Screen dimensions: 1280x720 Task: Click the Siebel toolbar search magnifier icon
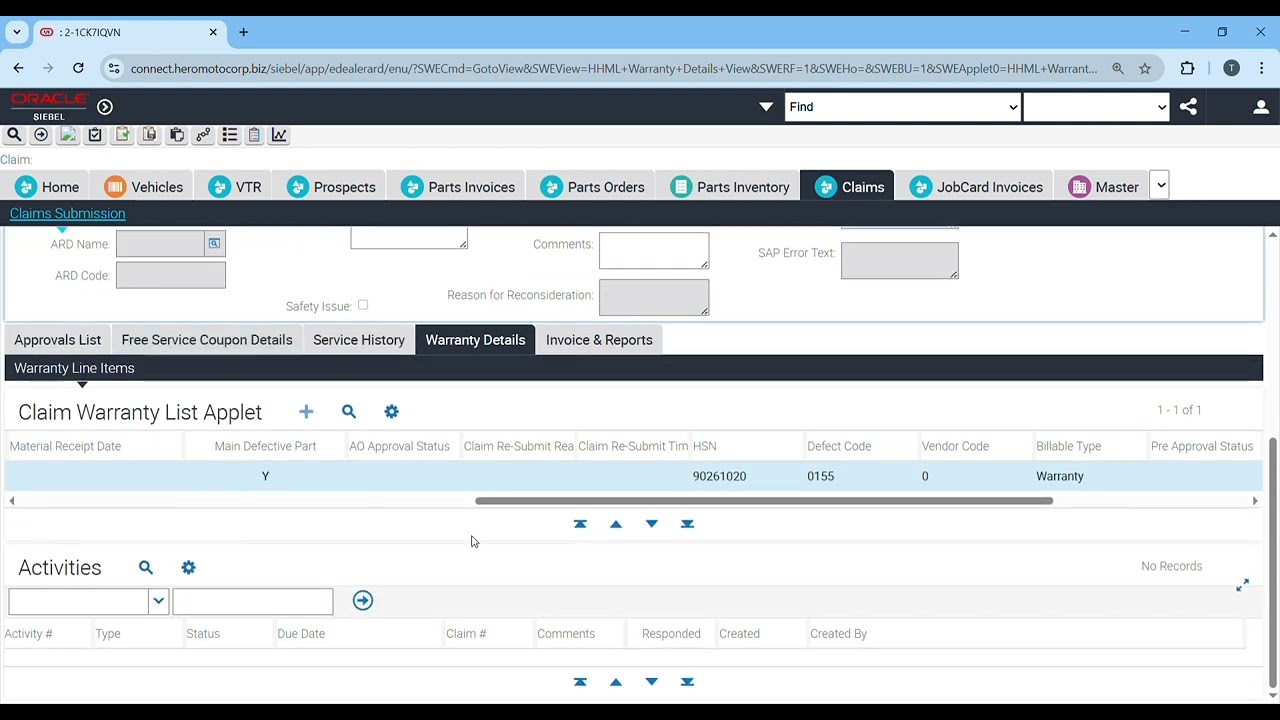click(x=14, y=135)
